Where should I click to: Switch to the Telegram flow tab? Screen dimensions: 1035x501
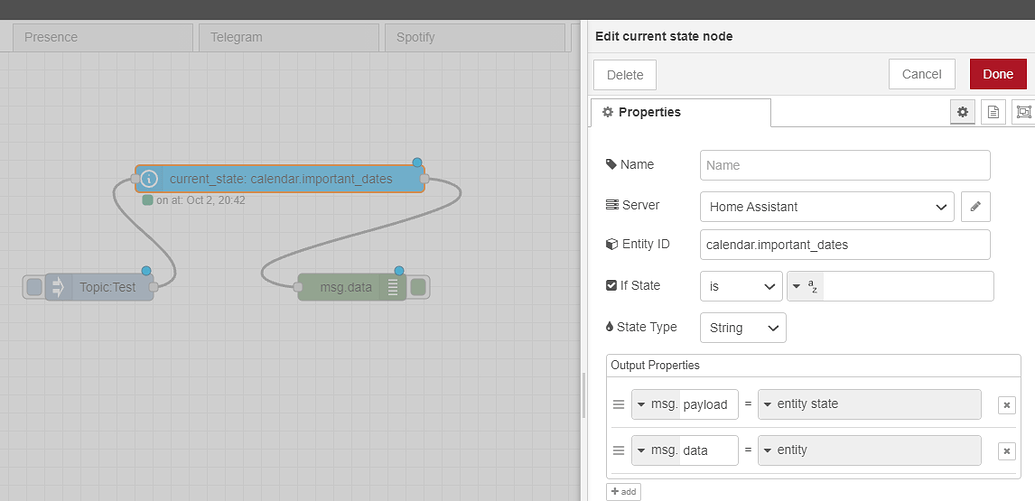point(289,38)
